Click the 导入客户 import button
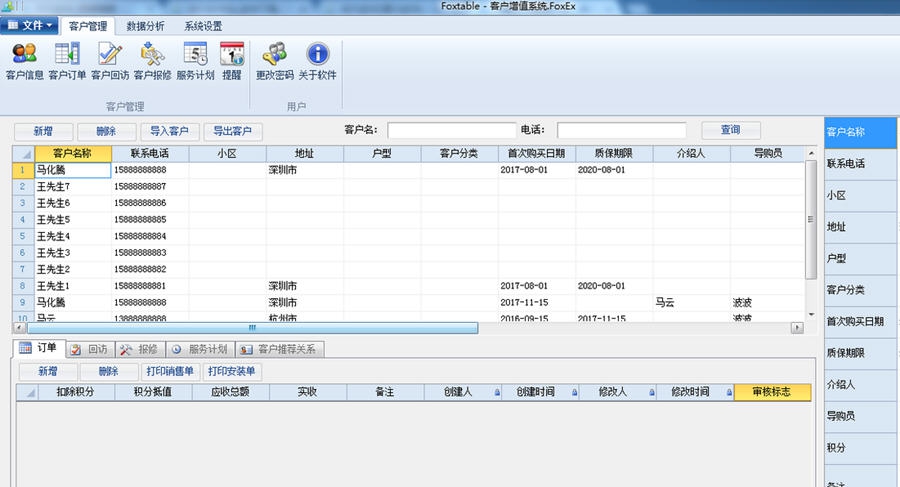900x487 pixels. (x=169, y=131)
